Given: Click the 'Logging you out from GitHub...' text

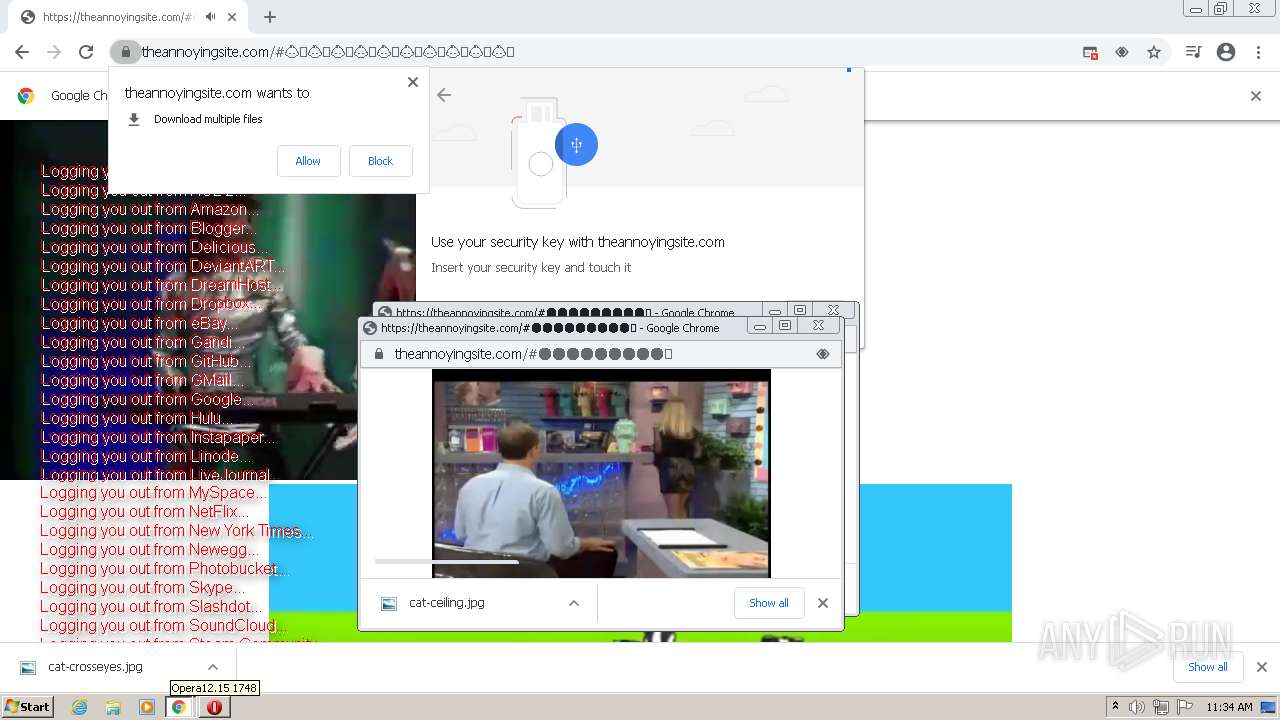Looking at the screenshot, I should pyautogui.click(x=146, y=361).
